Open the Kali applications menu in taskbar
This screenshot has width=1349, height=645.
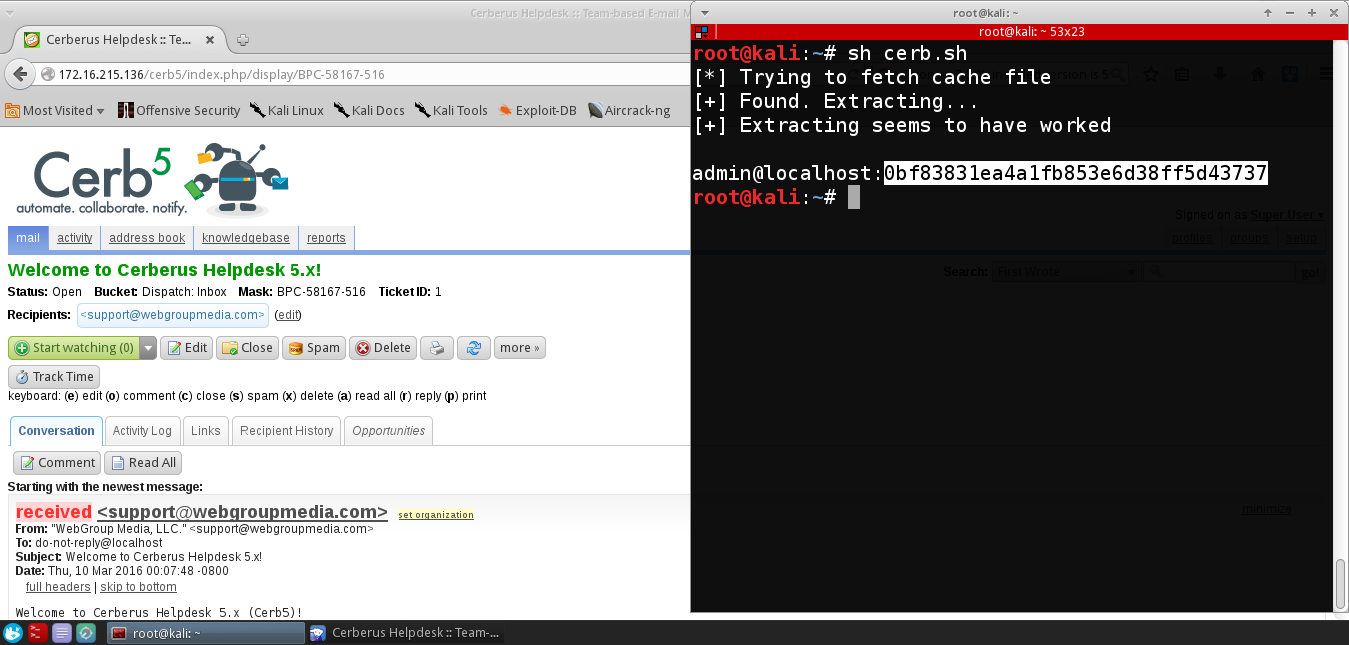click(13, 633)
